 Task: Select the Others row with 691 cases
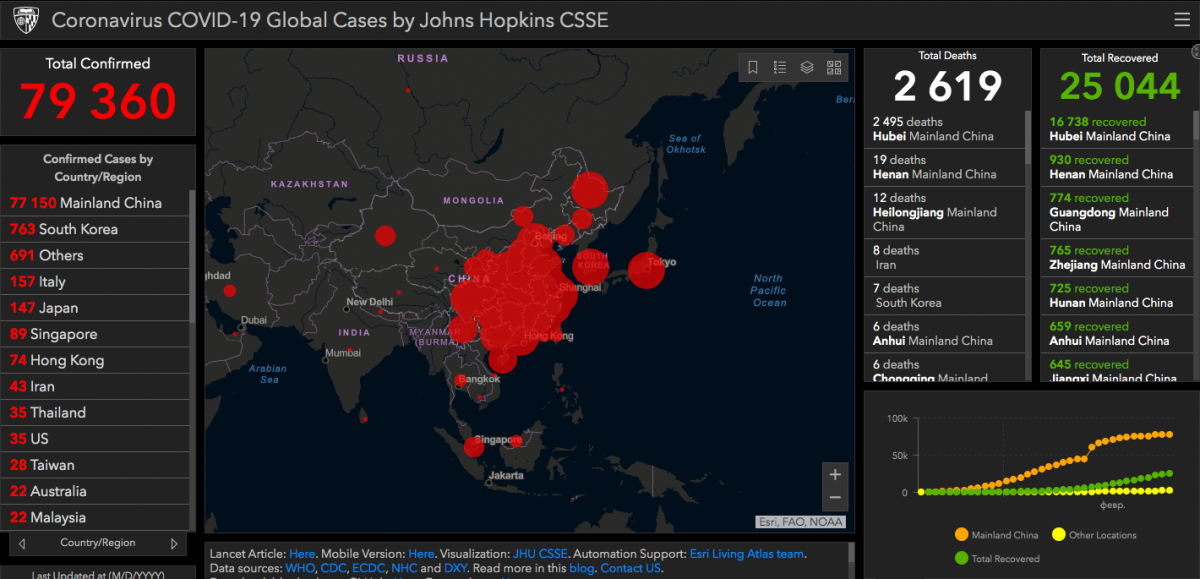(x=95, y=255)
